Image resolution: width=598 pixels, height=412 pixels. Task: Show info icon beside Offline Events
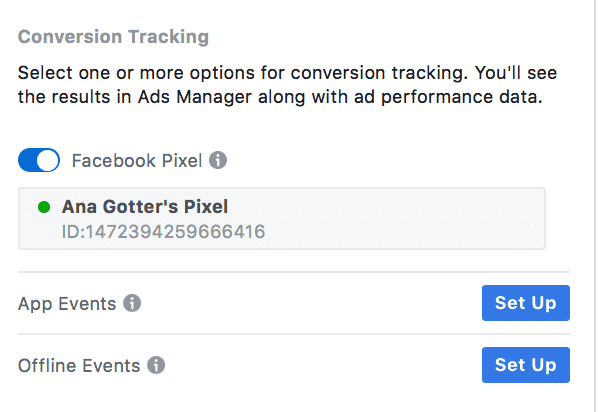tap(156, 365)
